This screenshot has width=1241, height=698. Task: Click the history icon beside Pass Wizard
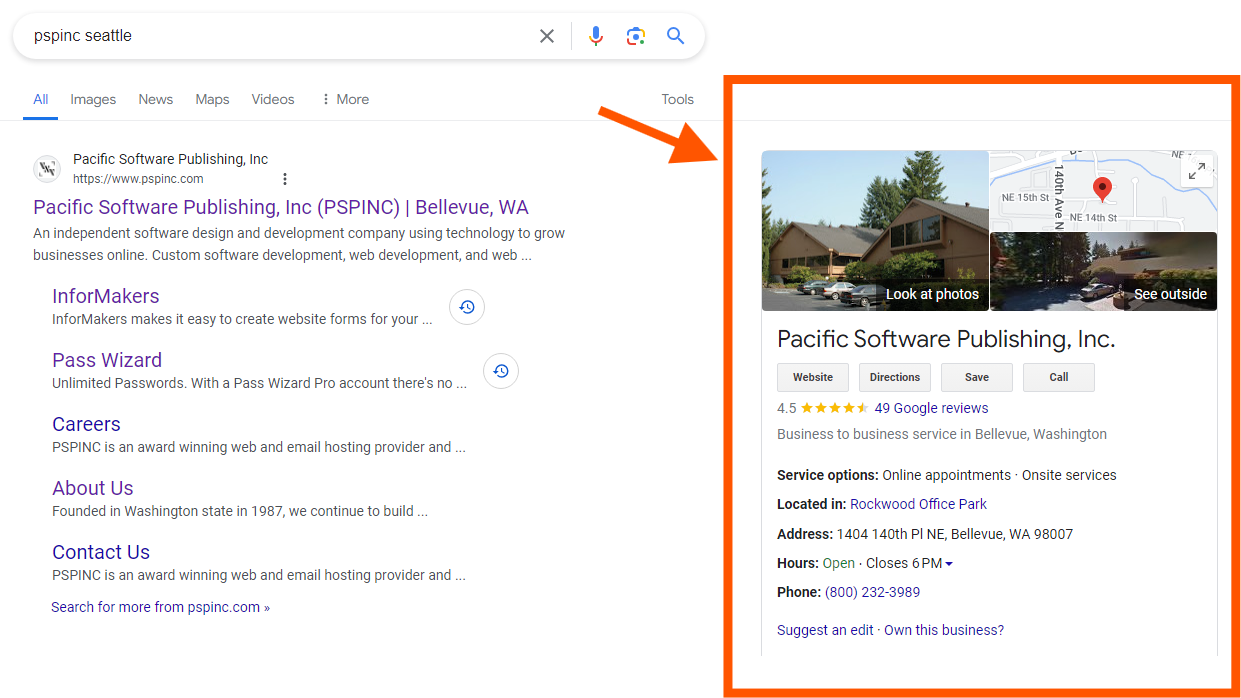click(x=501, y=371)
